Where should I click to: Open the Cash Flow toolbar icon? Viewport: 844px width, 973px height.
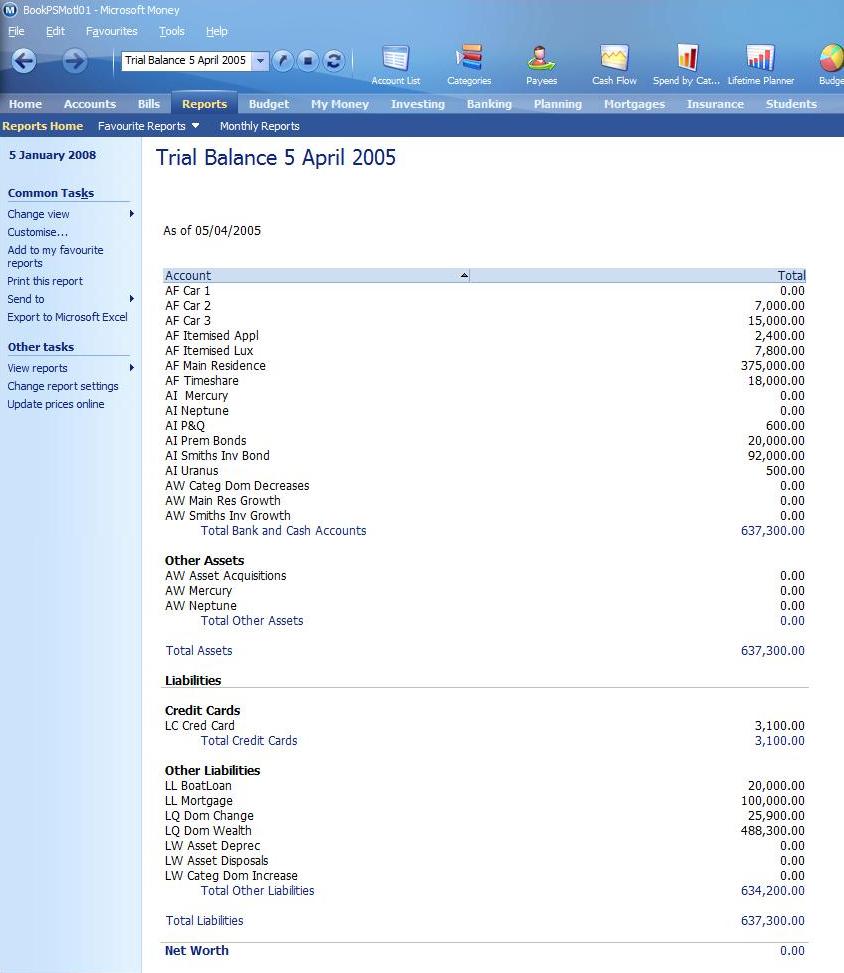(x=614, y=65)
